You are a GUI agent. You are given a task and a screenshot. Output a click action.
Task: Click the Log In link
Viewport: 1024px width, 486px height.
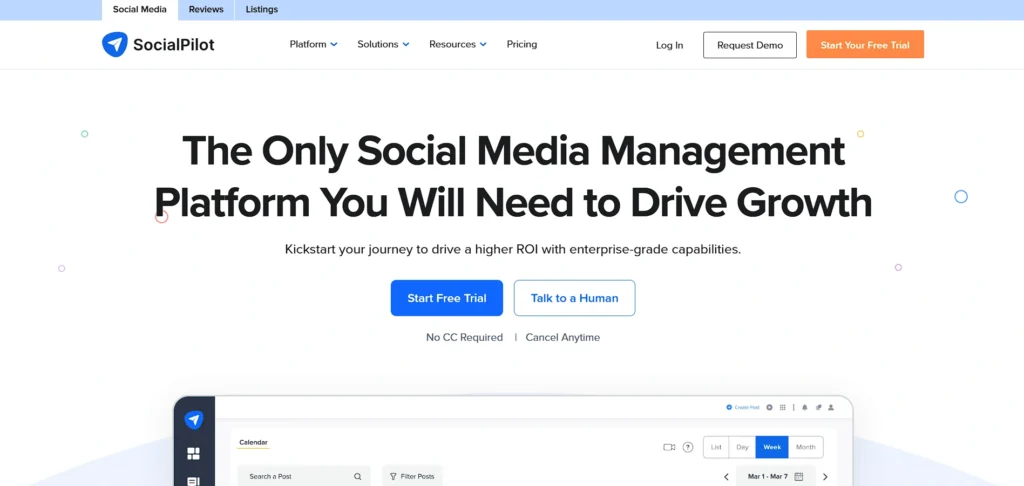point(669,45)
